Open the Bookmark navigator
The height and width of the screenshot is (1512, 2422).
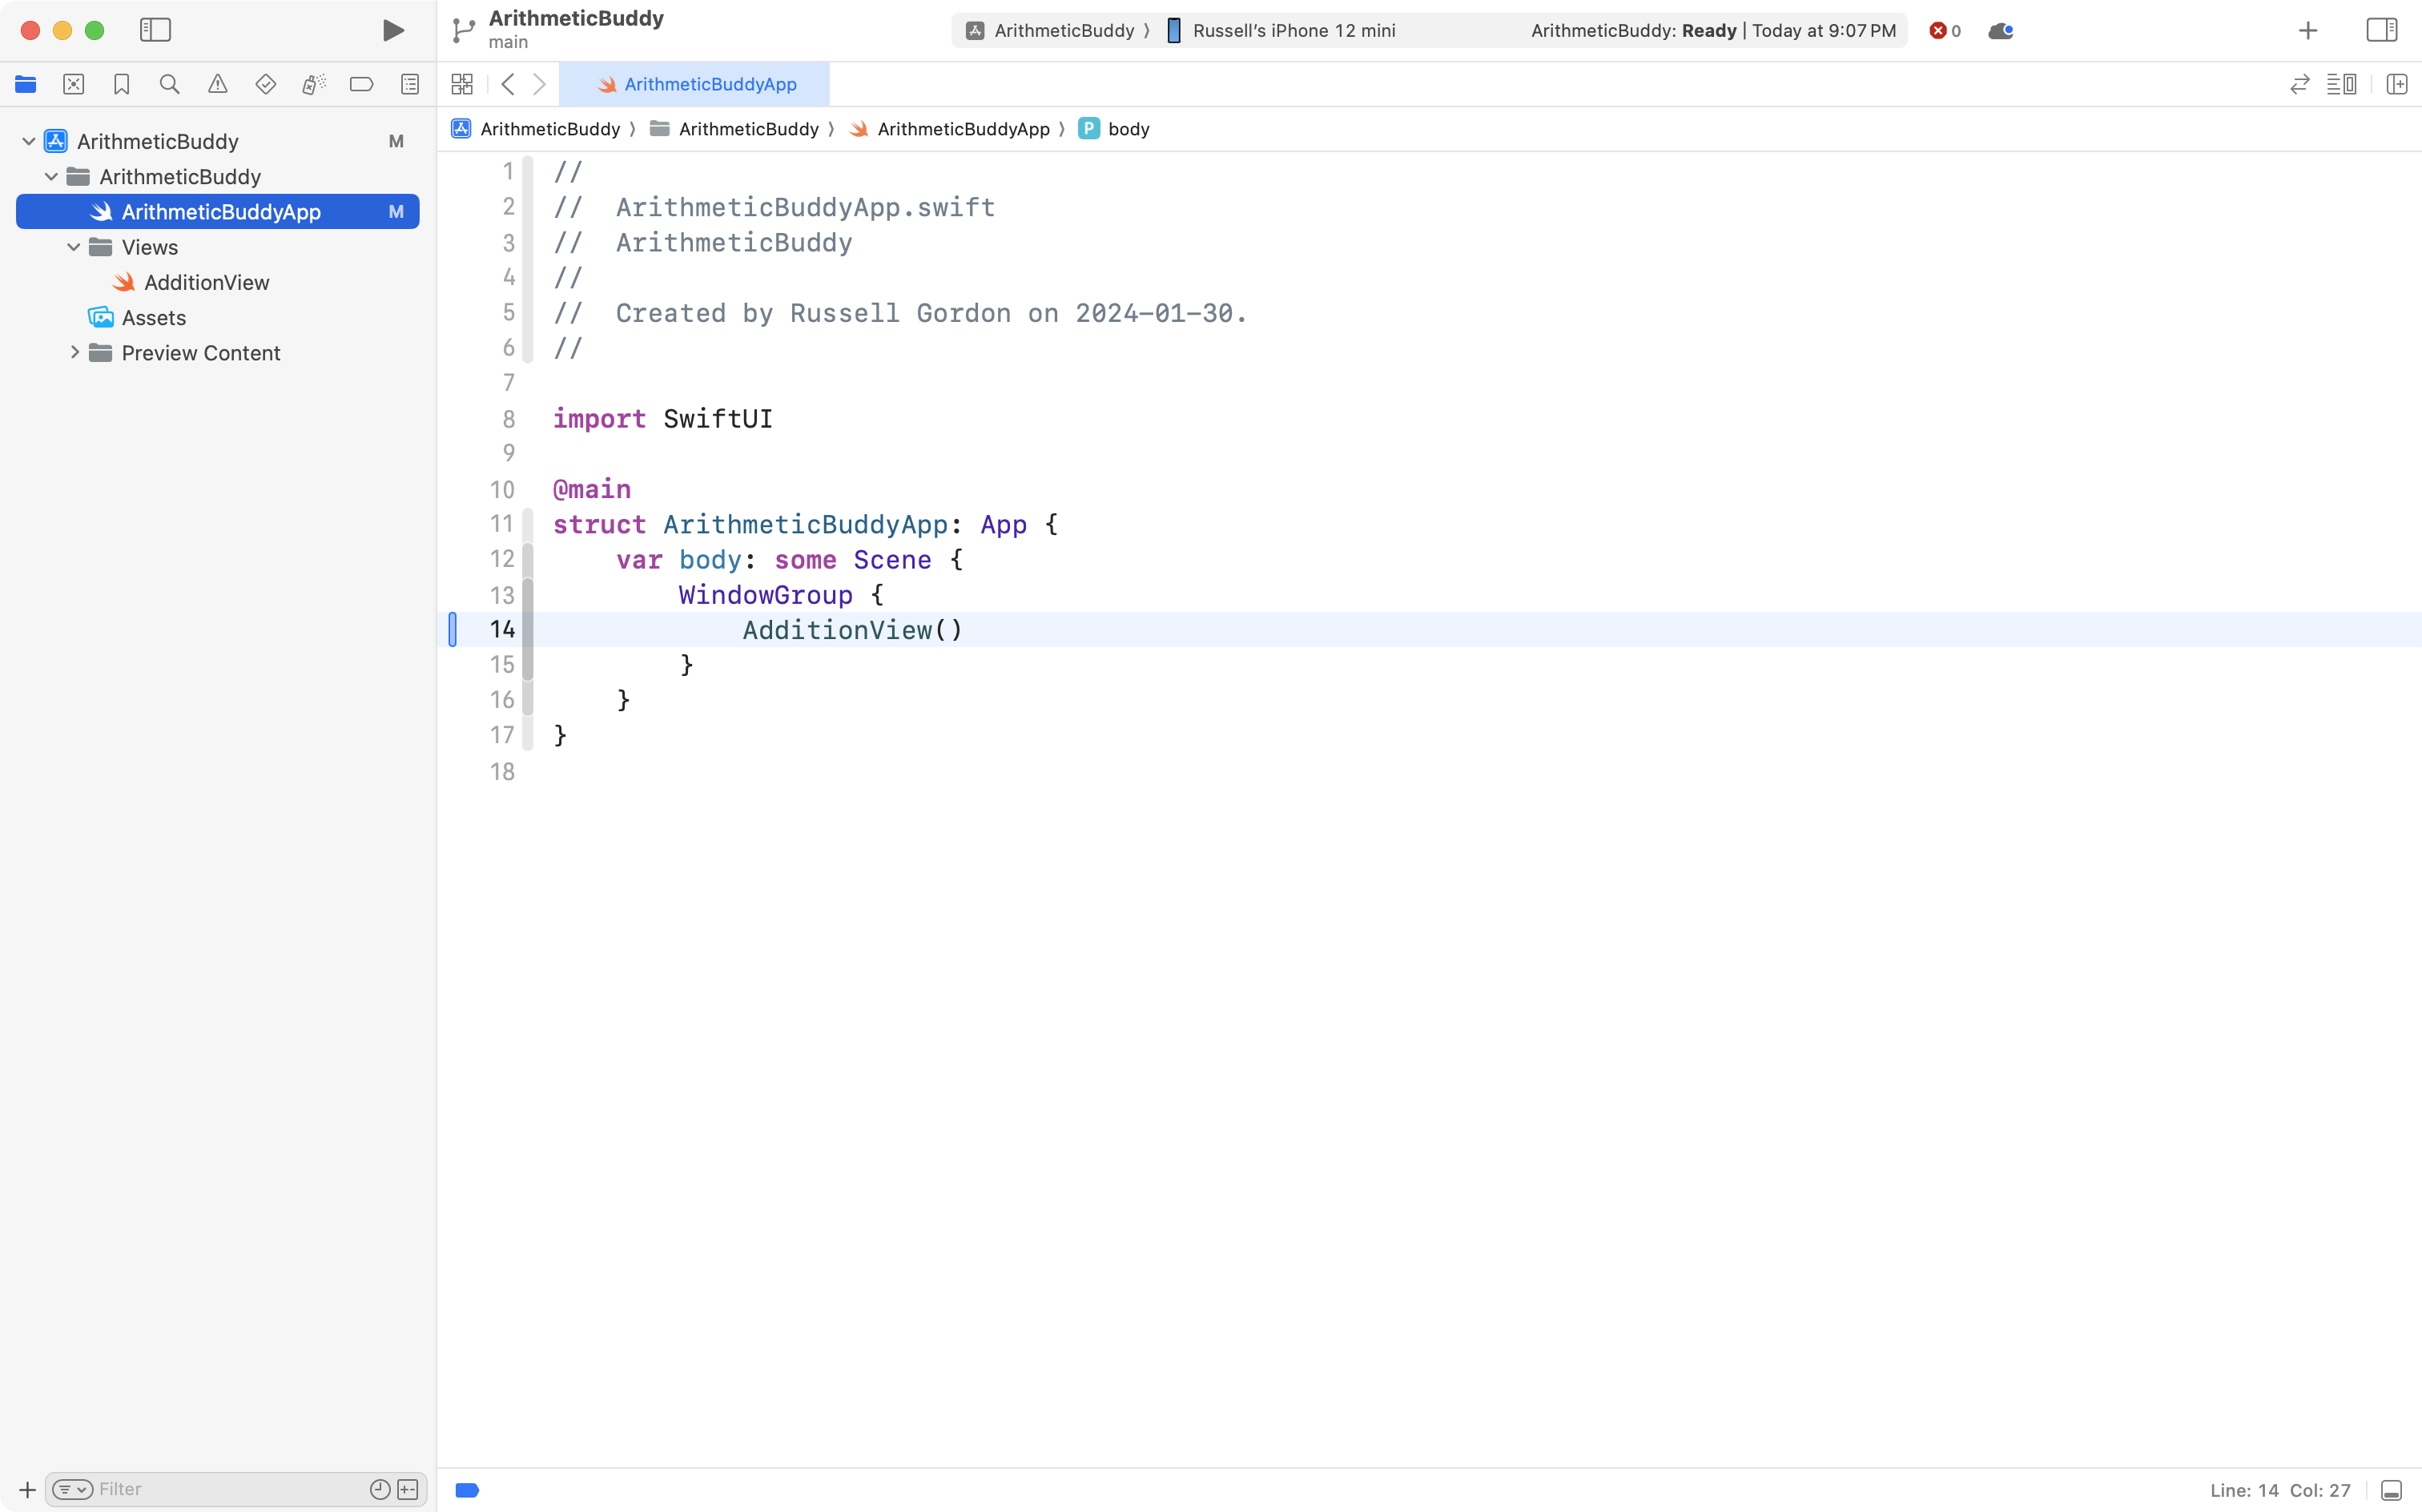(122, 84)
